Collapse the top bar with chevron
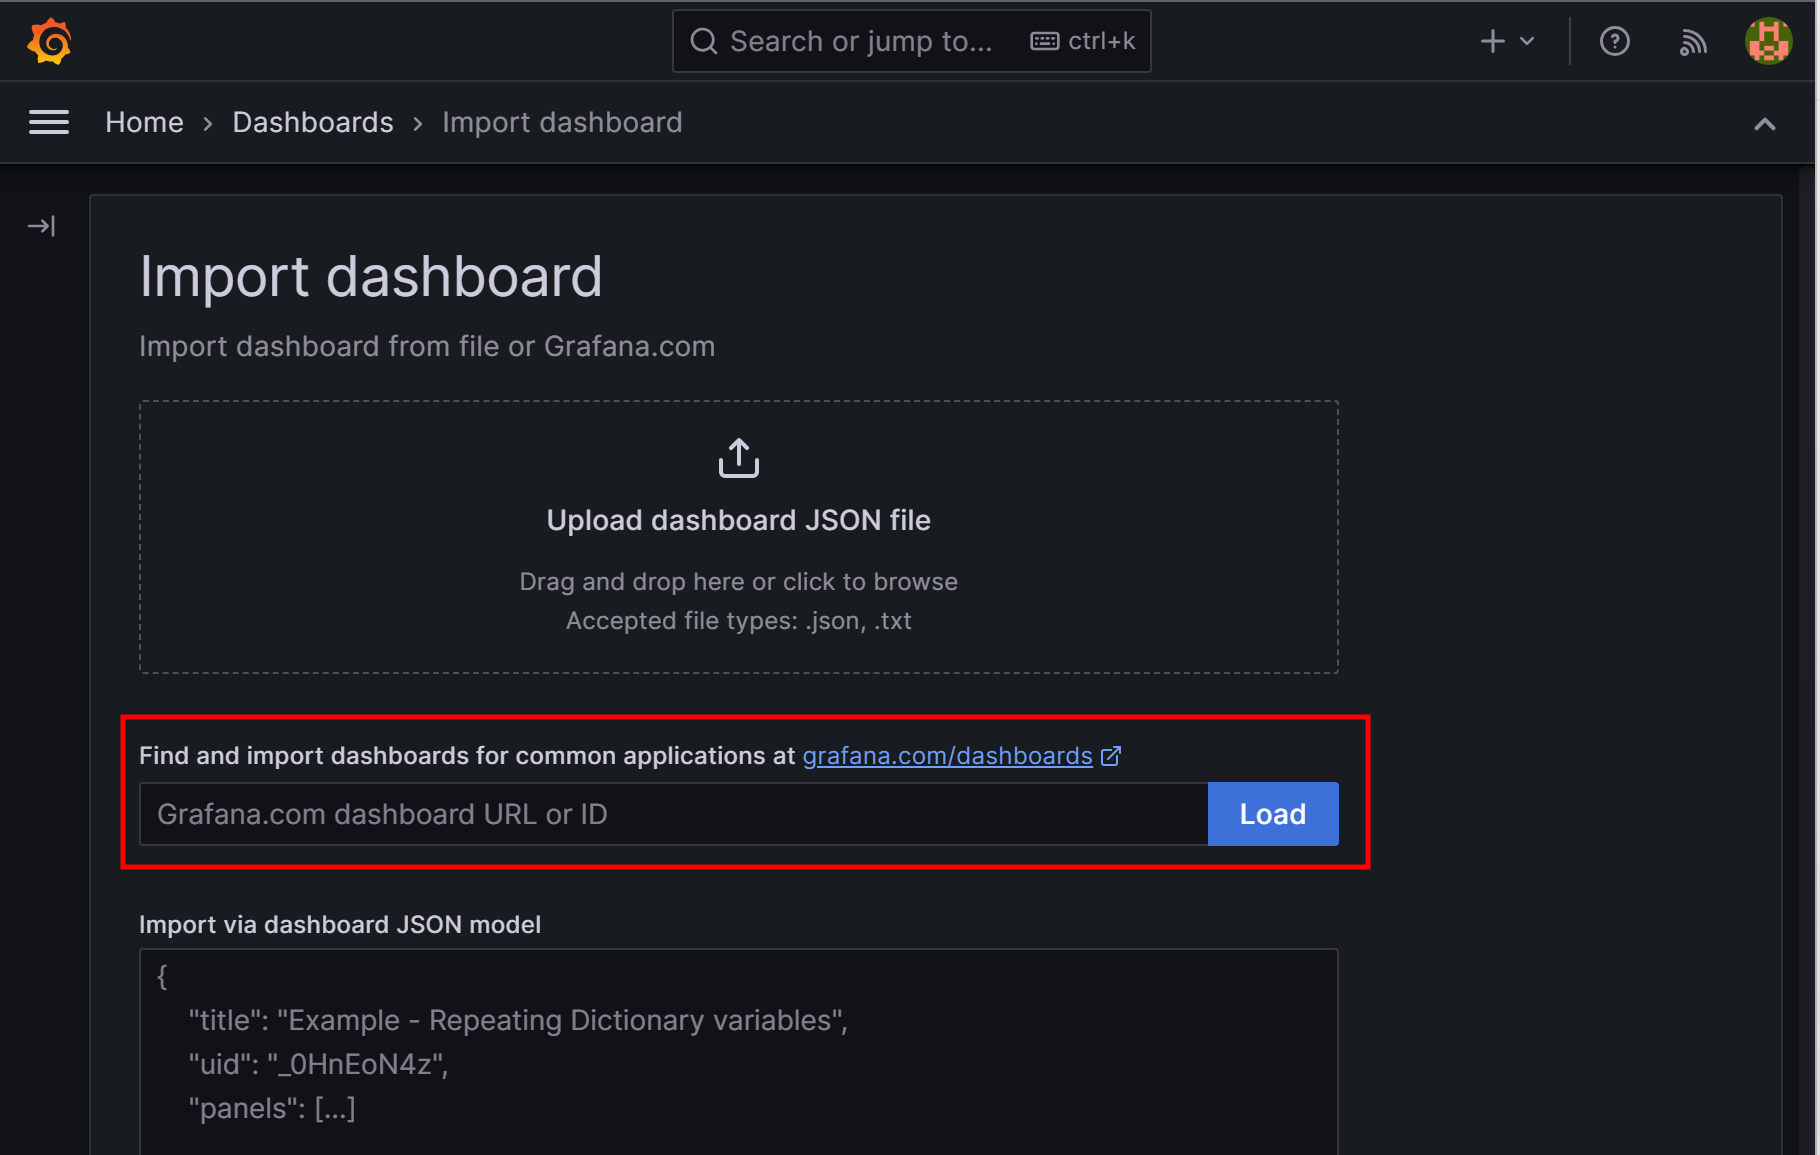The width and height of the screenshot is (1820, 1155). tap(1765, 124)
